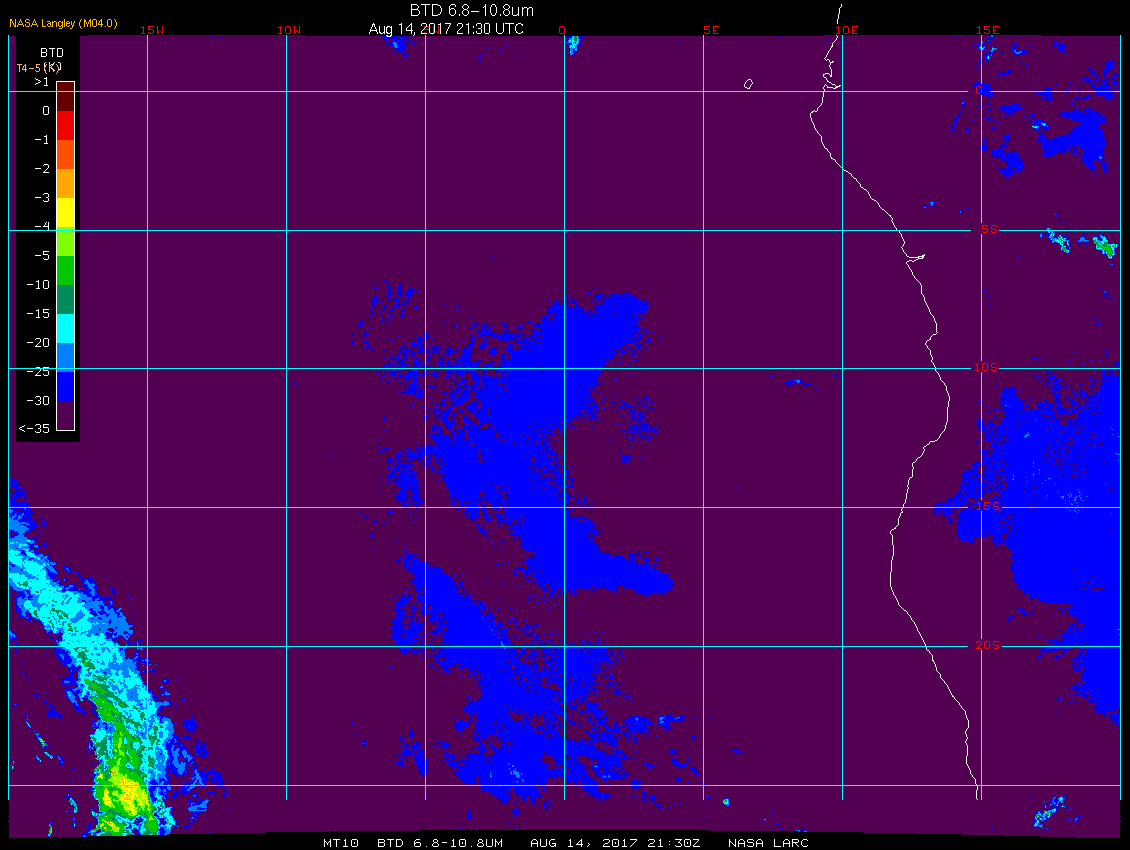Click the "10S" latitude label
The width and height of the screenshot is (1130, 850).
pos(986,368)
